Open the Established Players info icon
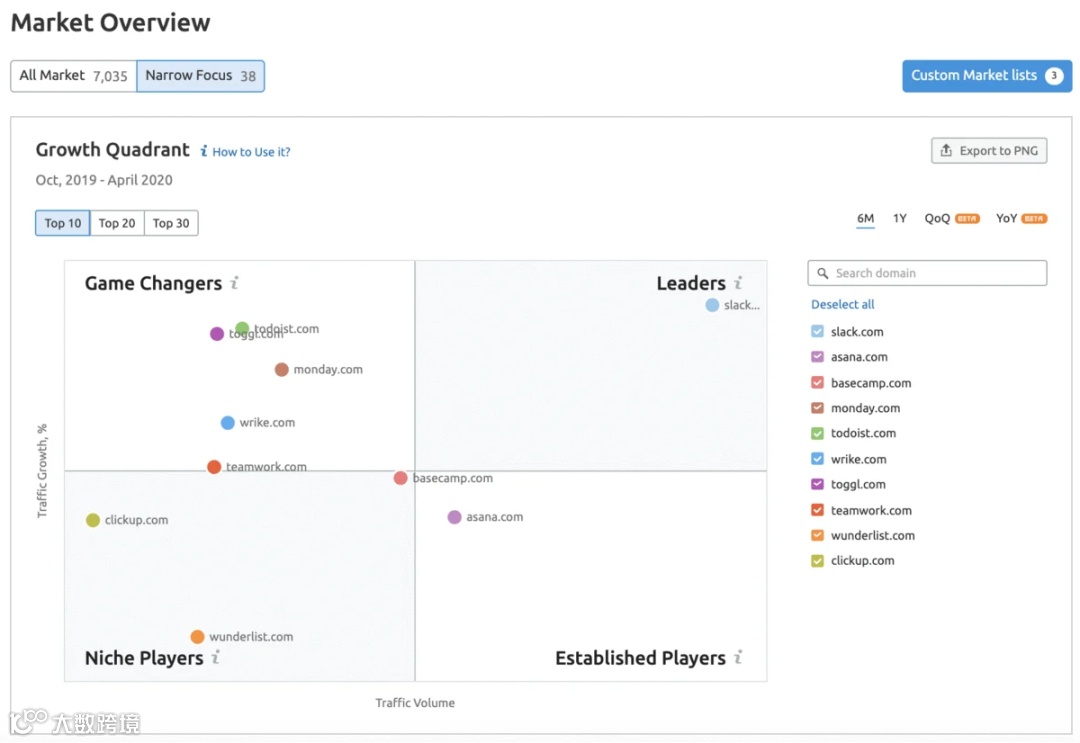 (738, 657)
